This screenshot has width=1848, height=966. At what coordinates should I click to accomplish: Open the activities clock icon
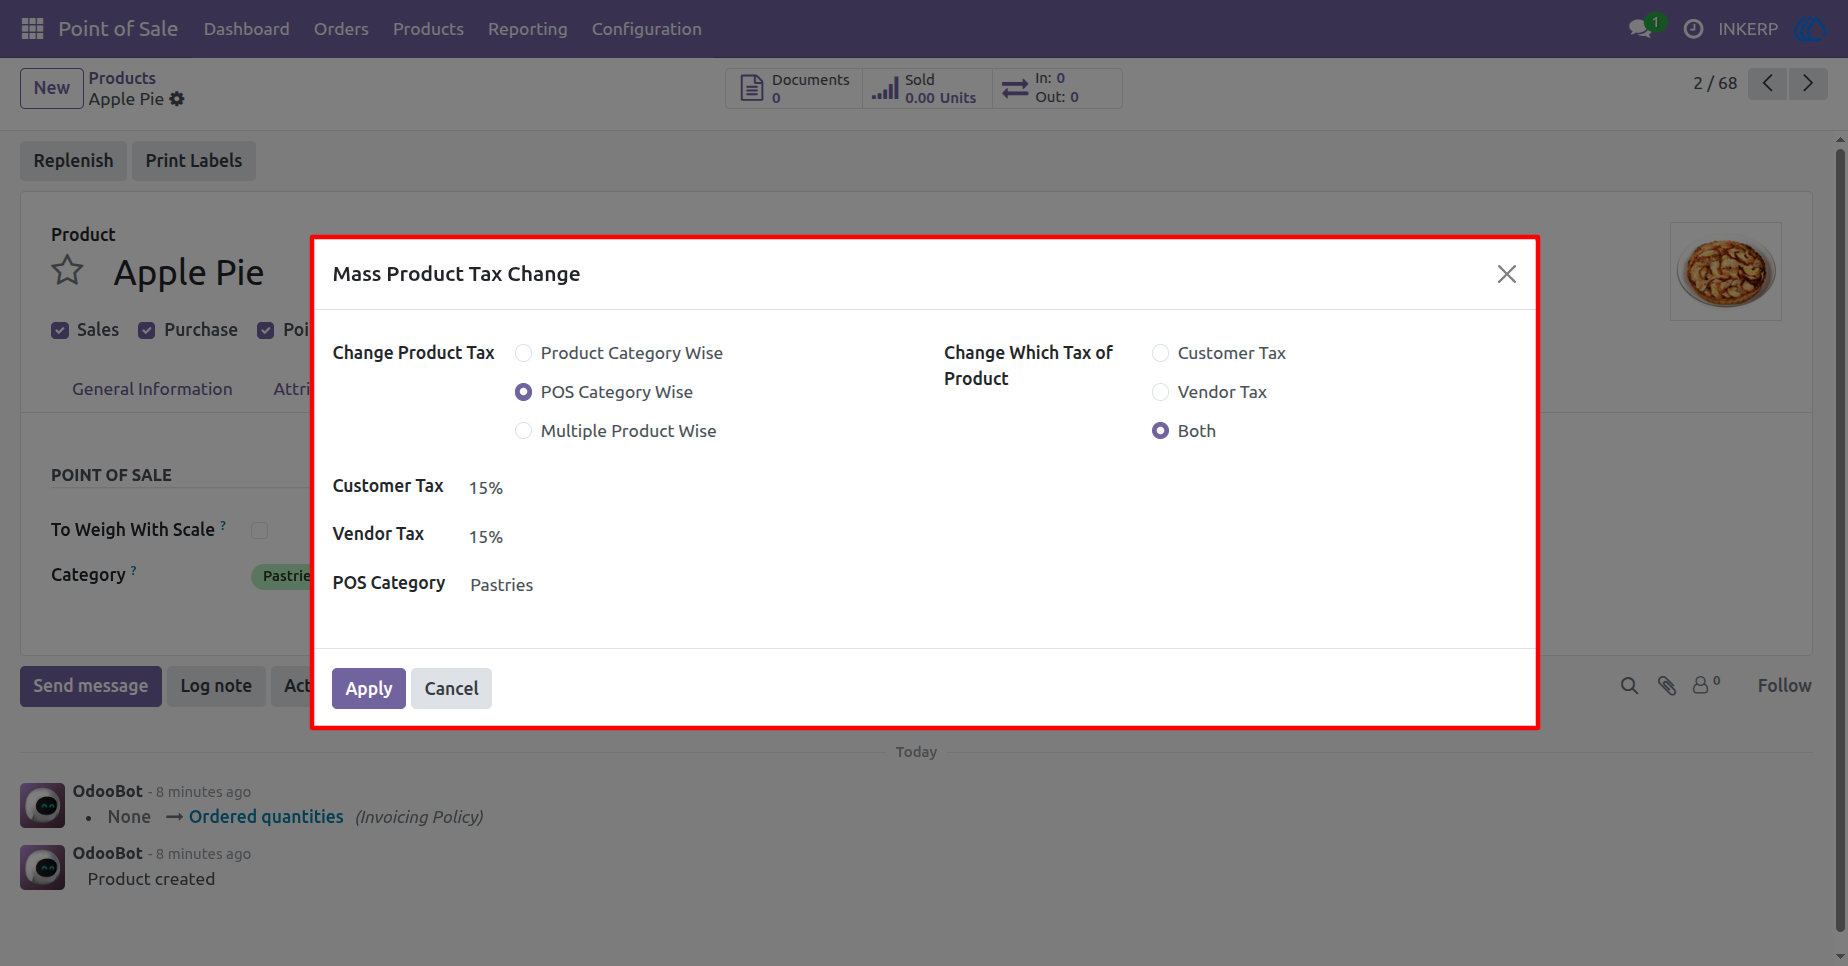coord(1693,29)
